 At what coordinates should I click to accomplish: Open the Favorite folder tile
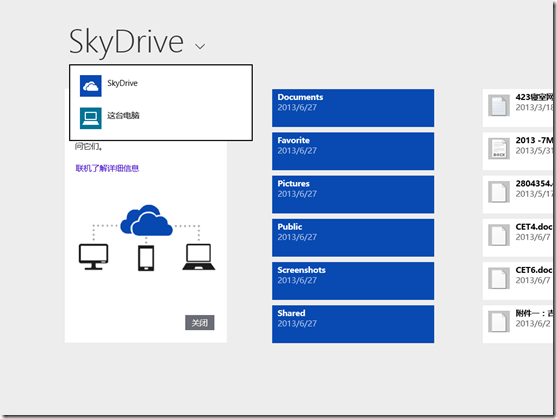[353, 151]
